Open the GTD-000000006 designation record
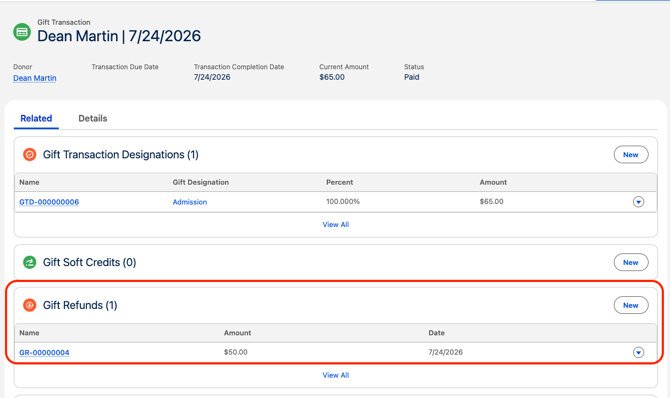The image size is (670, 398). click(x=49, y=202)
